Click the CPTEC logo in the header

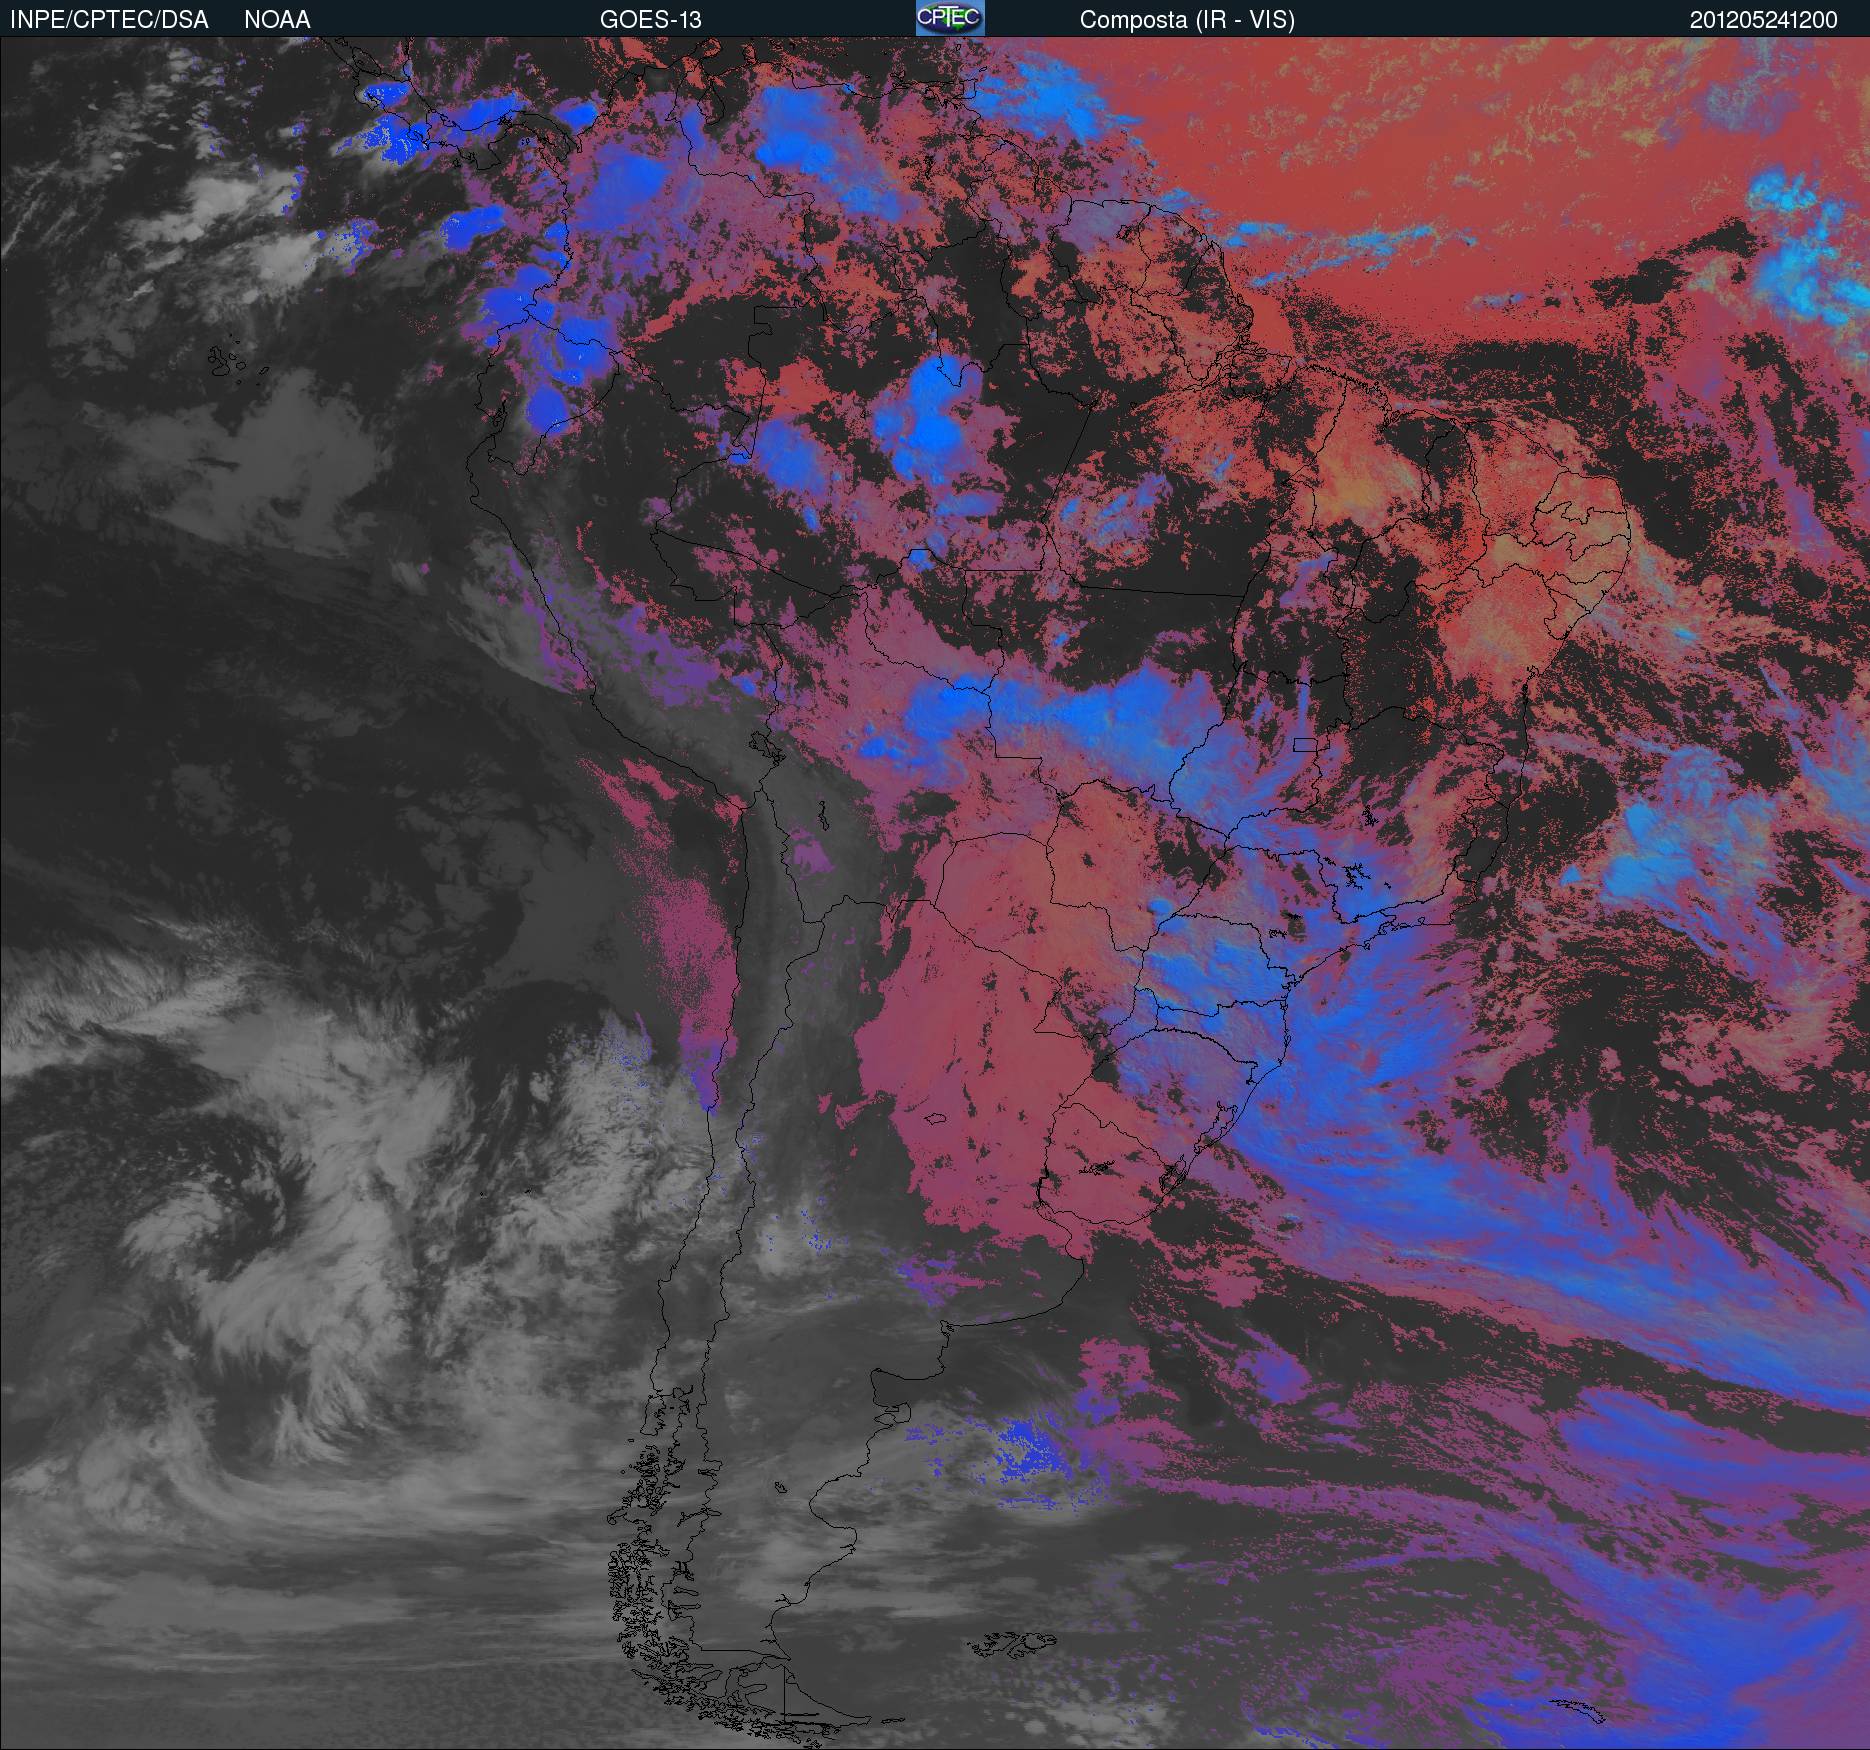point(950,18)
